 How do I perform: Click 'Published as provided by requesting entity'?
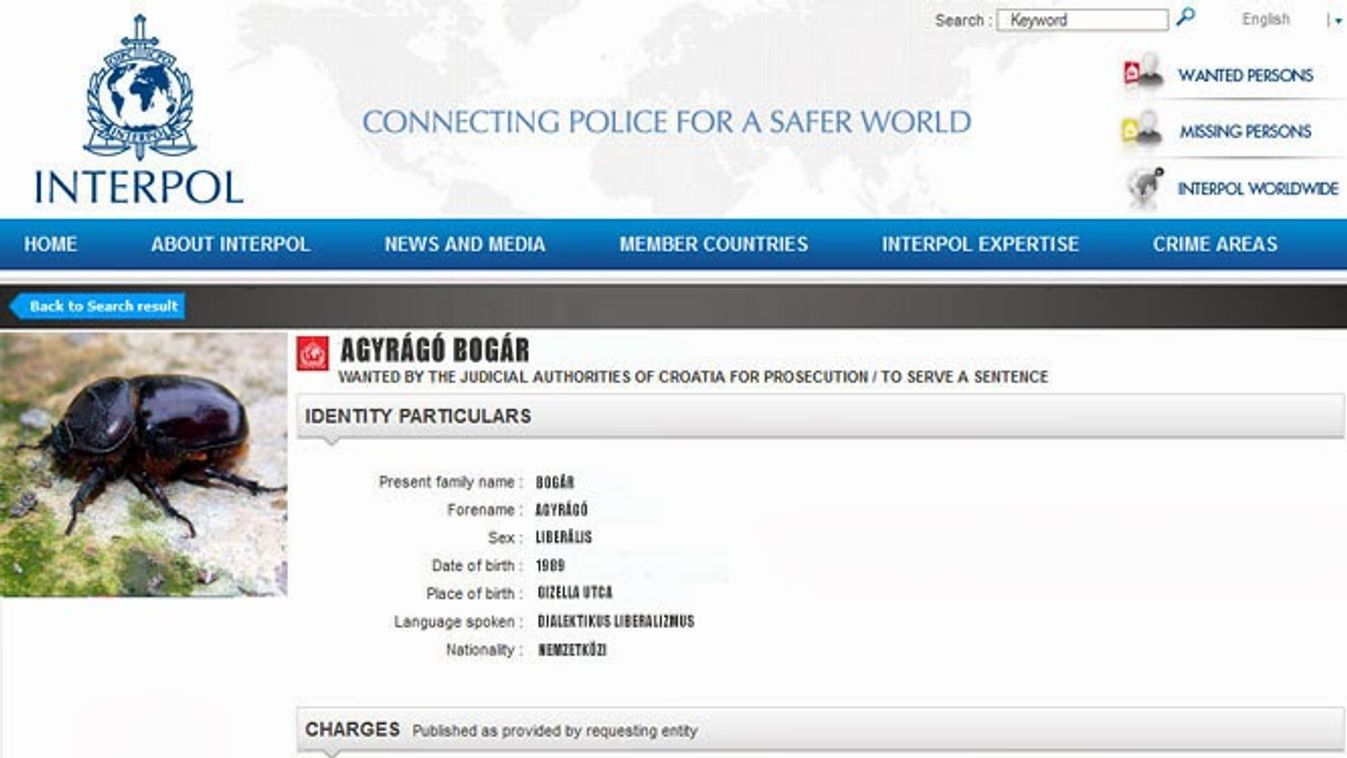tap(555, 731)
